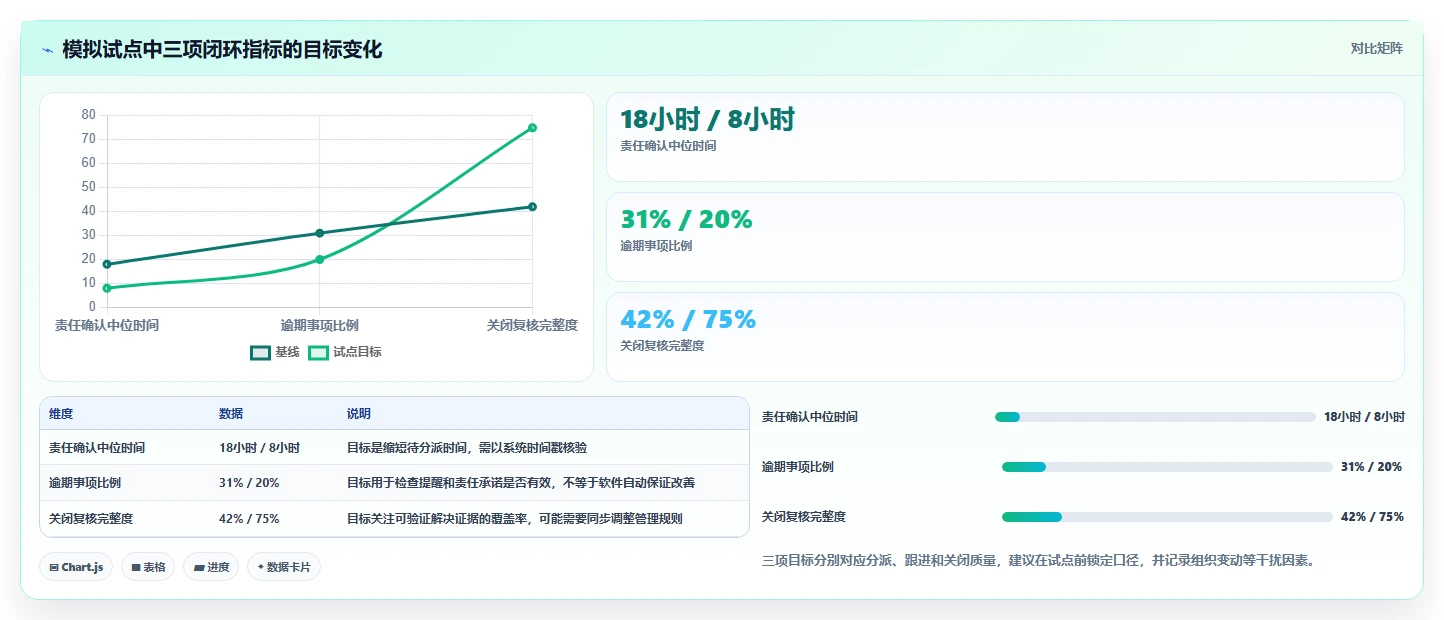The width and height of the screenshot is (1444, 620).
Task: Click the 逾期事项比例 progress bar
Action: [1167, 467]
